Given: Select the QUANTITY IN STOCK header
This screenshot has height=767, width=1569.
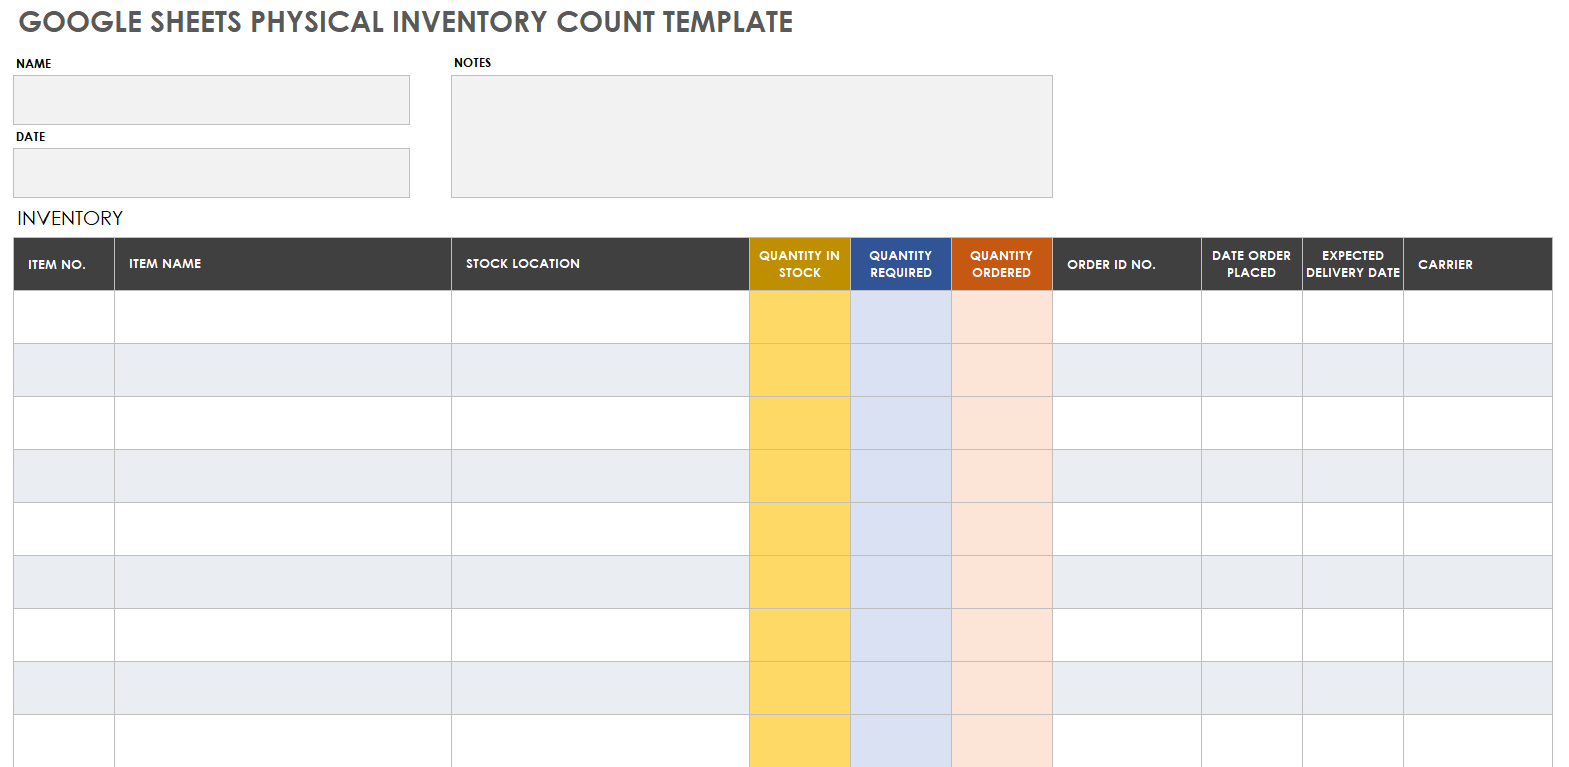Looking at the screenshot, I should click(x=800, y=264).
